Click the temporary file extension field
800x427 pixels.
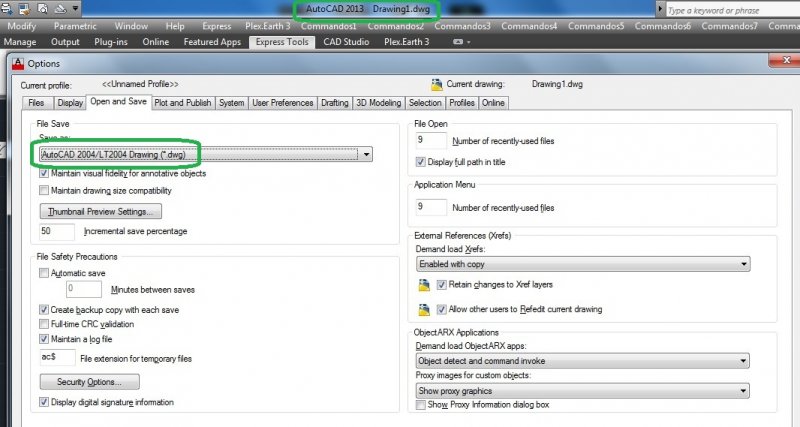pyautogui.click(x=57, y=358)
